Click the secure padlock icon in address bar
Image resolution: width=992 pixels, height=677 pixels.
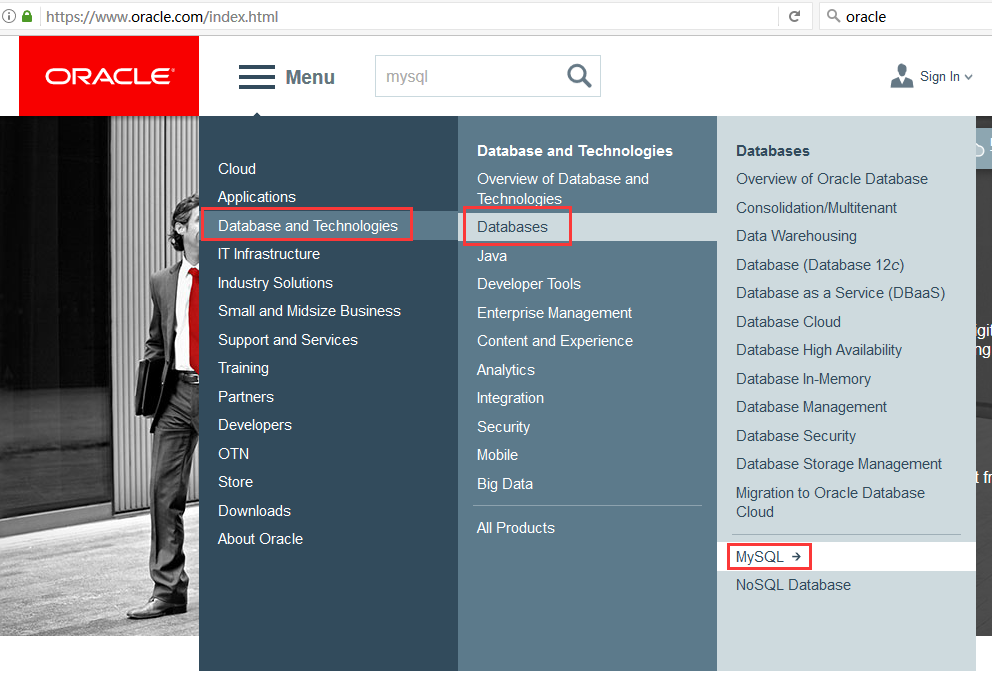click(27, 16)
